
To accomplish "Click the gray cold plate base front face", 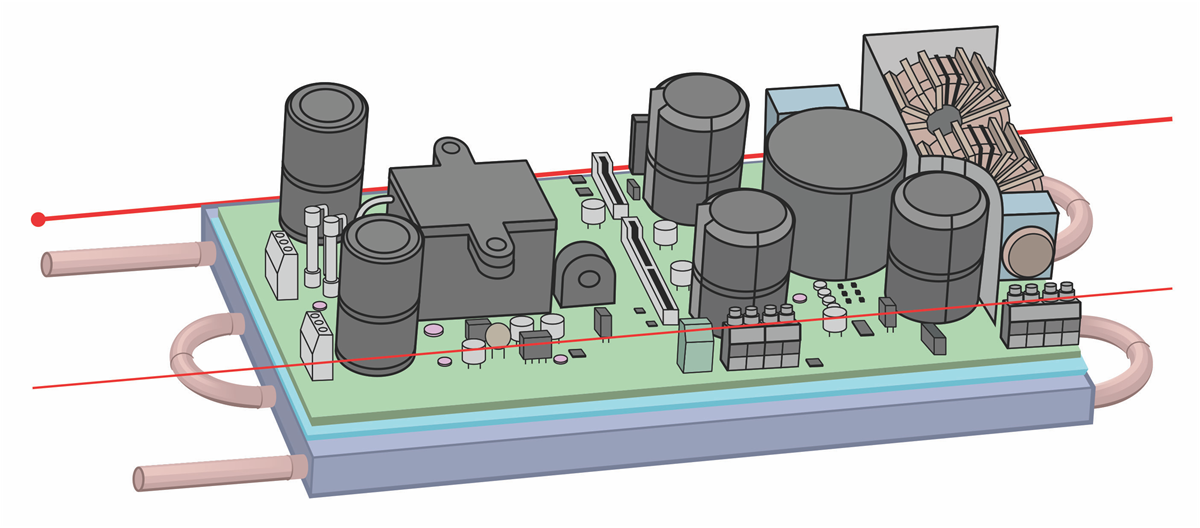I will click(x=700, y=450).
